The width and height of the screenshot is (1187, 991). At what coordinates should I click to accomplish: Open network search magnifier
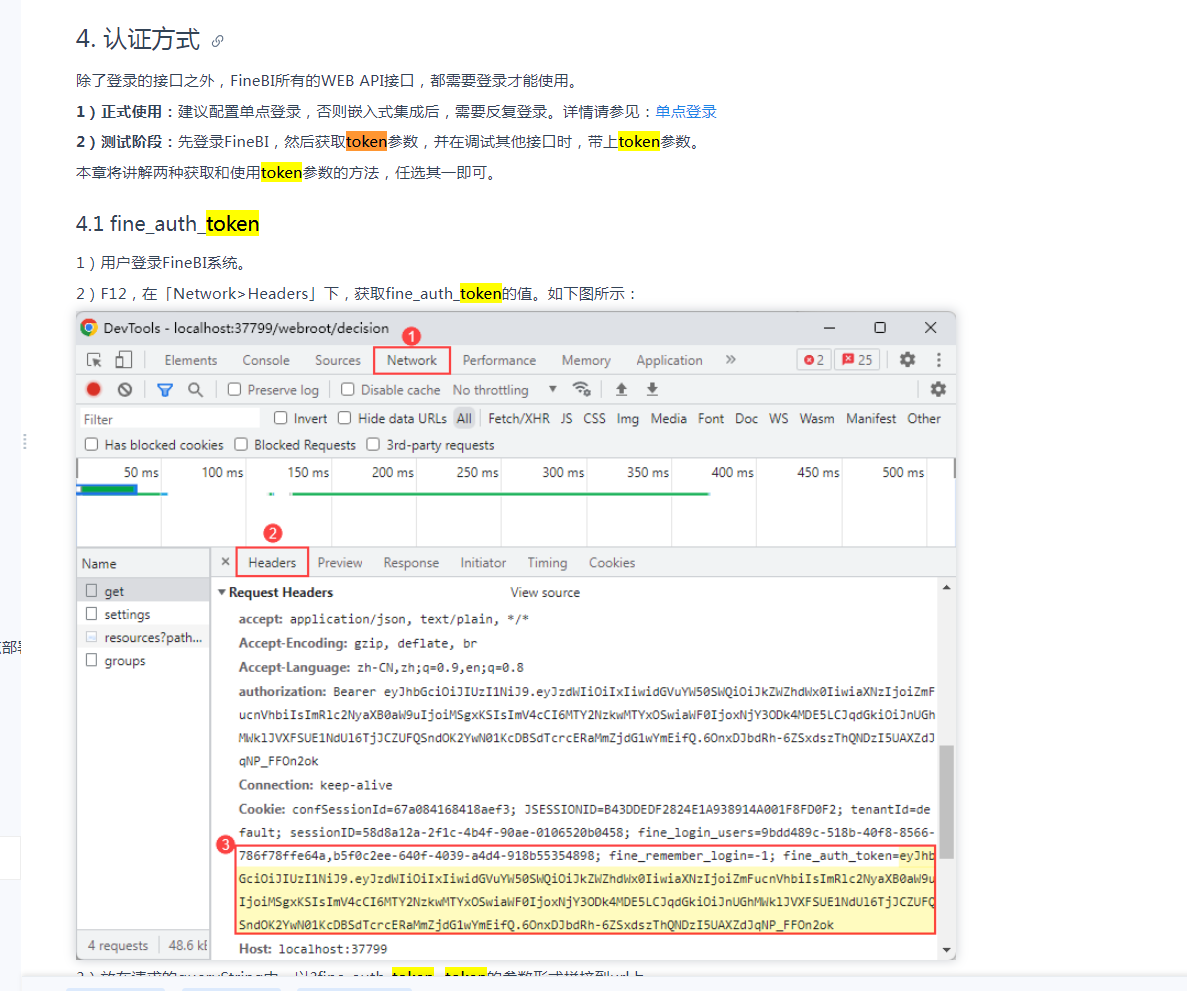click(195, 389)
